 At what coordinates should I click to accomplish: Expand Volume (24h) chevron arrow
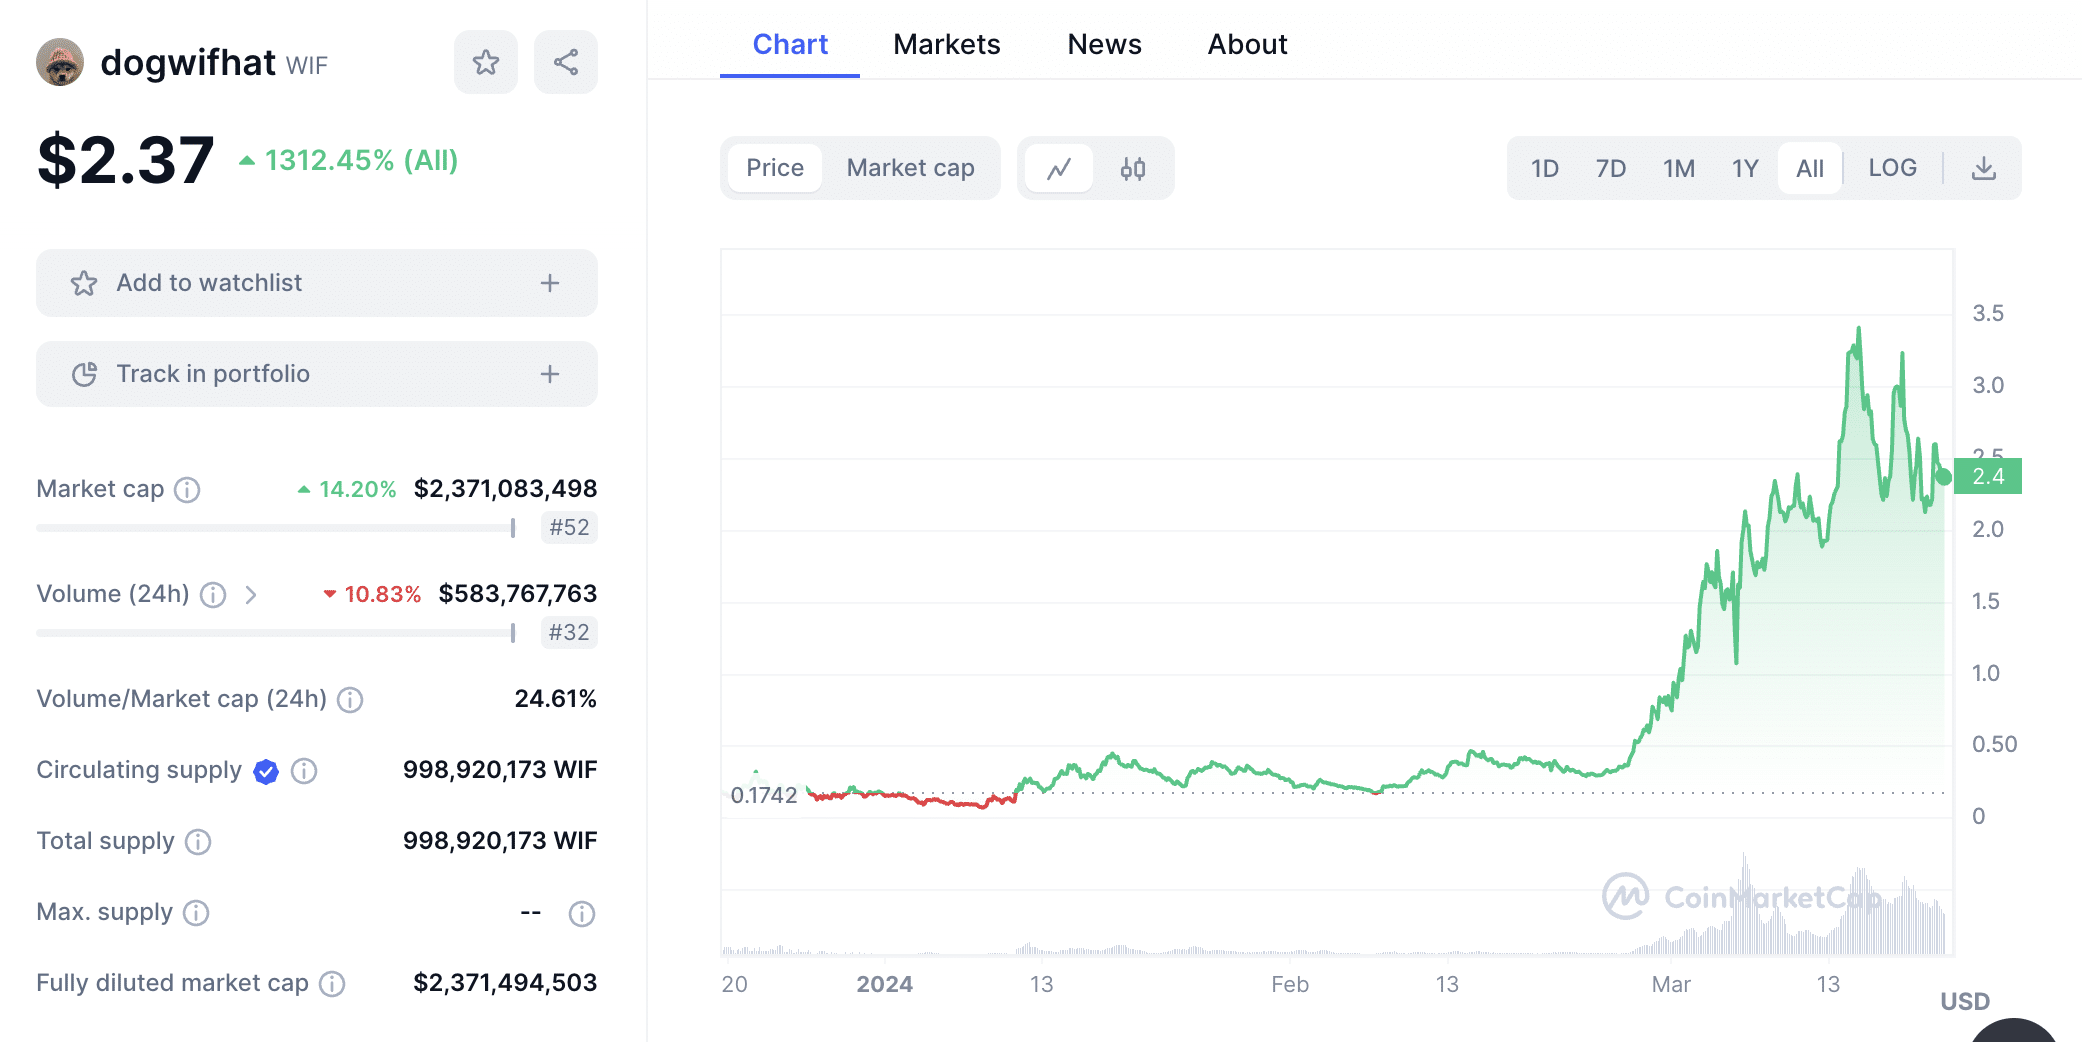pyautogui.click(x=251, y=595)
